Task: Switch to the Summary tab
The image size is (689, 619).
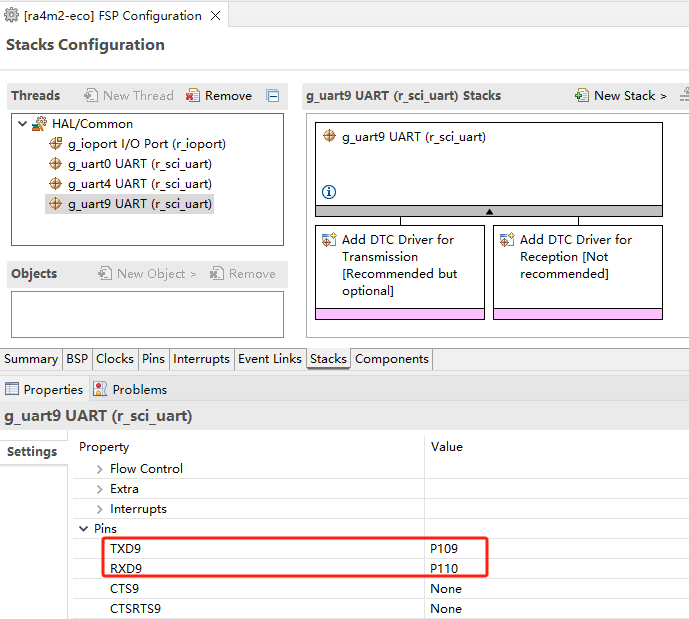Action: pyautogui.click(x=31, y=359)
